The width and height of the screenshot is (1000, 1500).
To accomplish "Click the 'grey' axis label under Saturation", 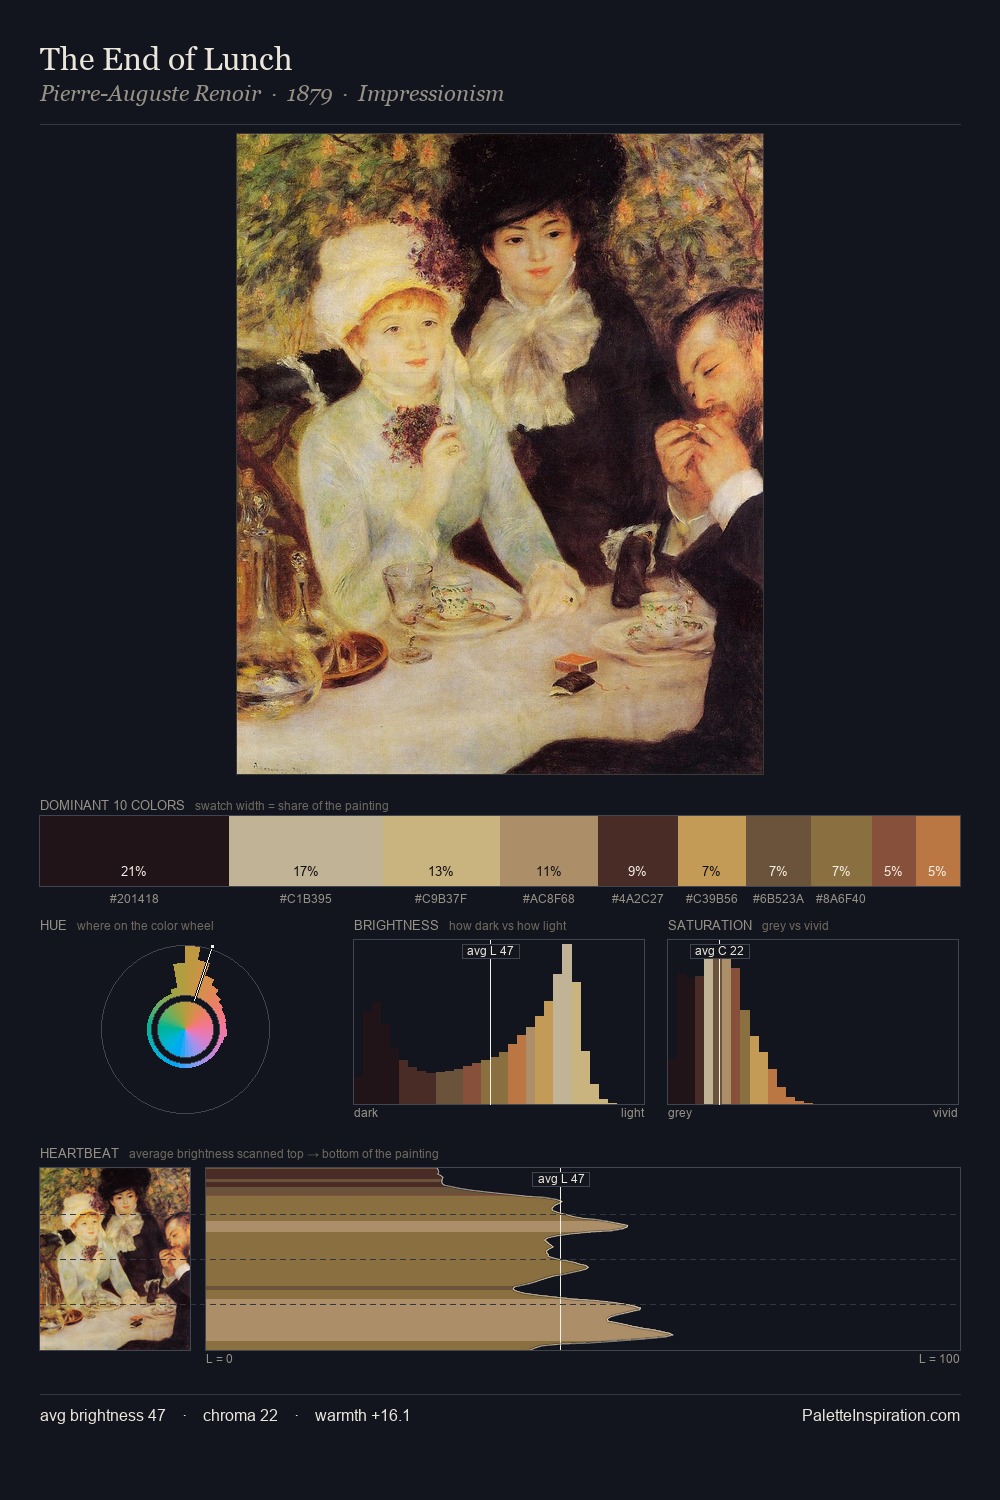I will tap(680, 1113).
